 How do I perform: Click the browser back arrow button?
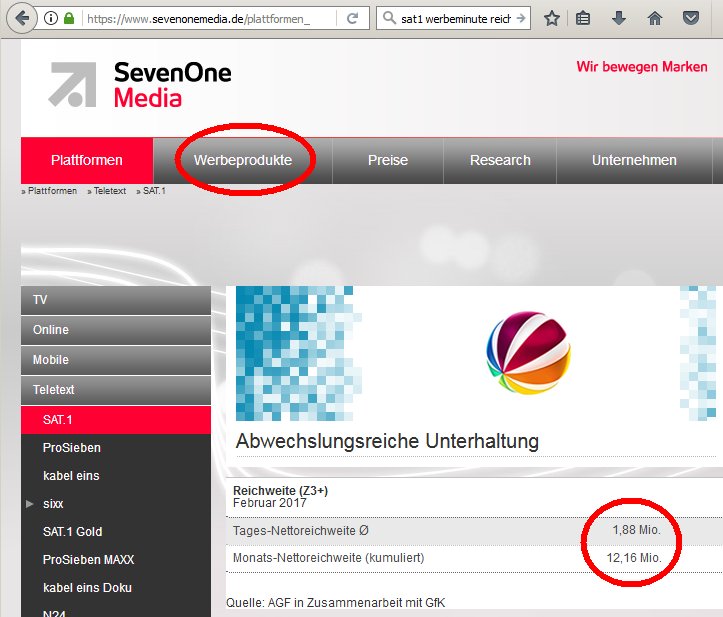tap(21, 19)
